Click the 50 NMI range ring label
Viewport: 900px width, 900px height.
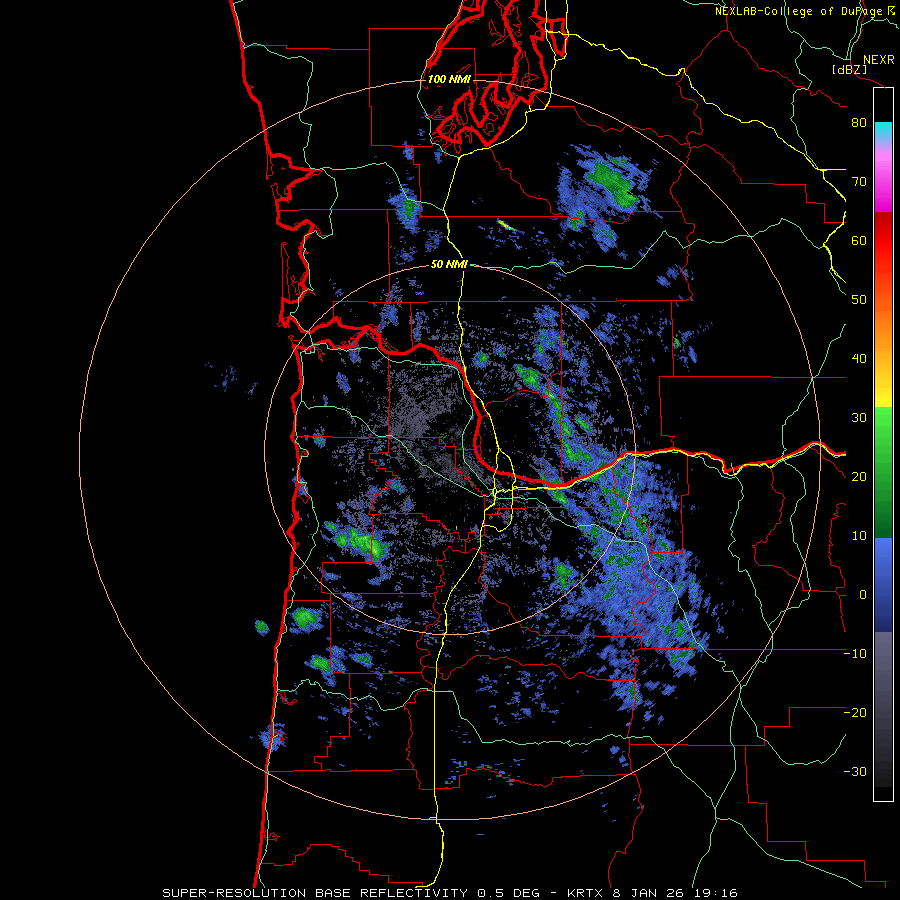449,265
